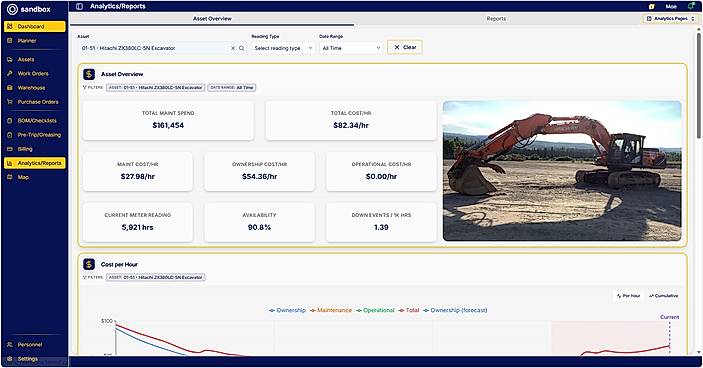This screenshot has width=703, height=368.
Task: Click the Down Events 1.39 card
Action: 381,222
